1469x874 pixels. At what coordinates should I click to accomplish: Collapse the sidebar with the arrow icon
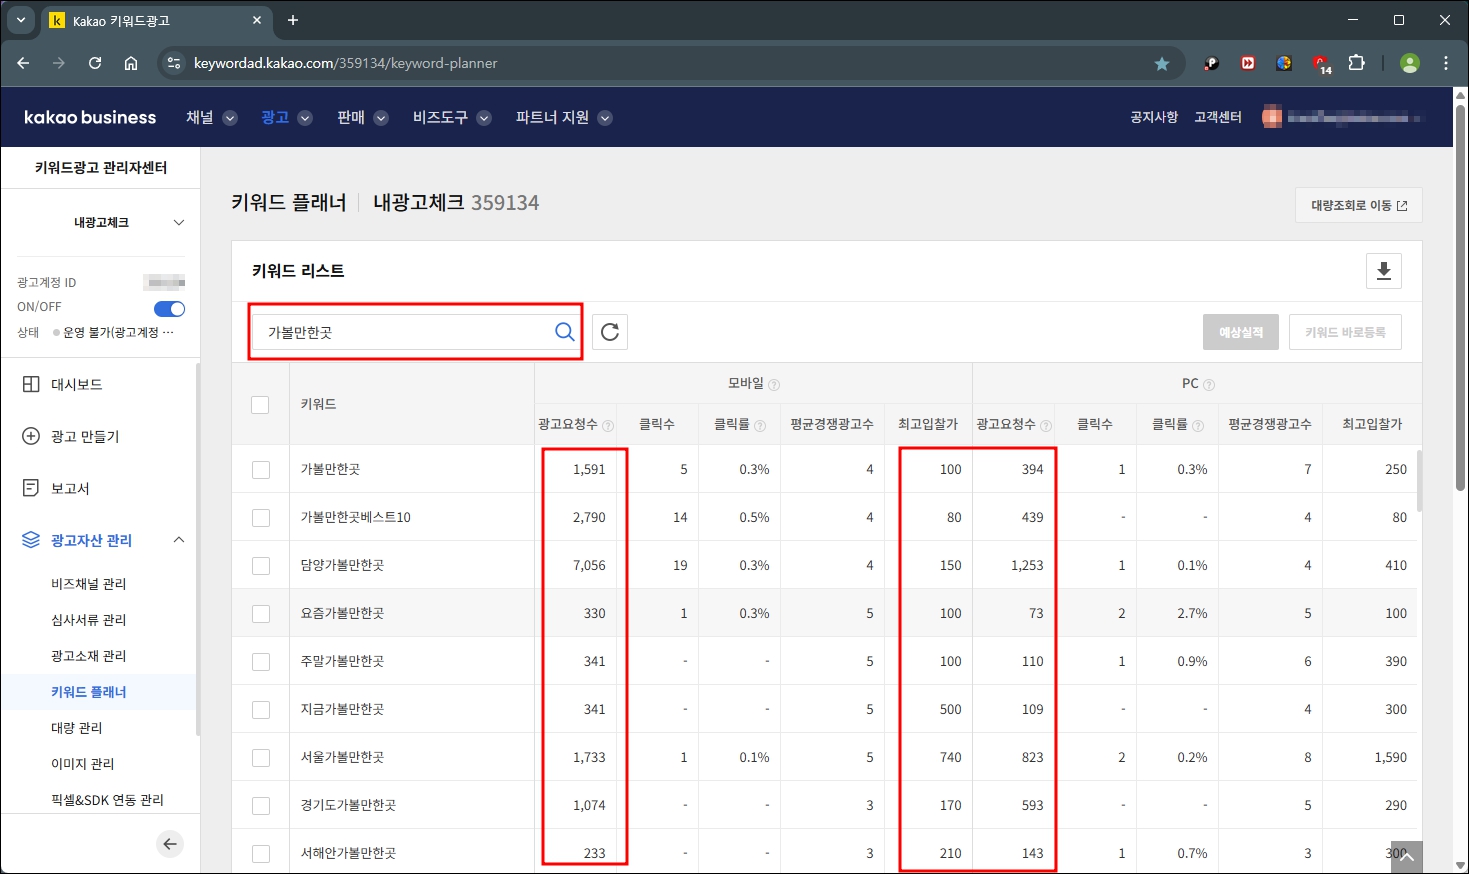[170, 843]
